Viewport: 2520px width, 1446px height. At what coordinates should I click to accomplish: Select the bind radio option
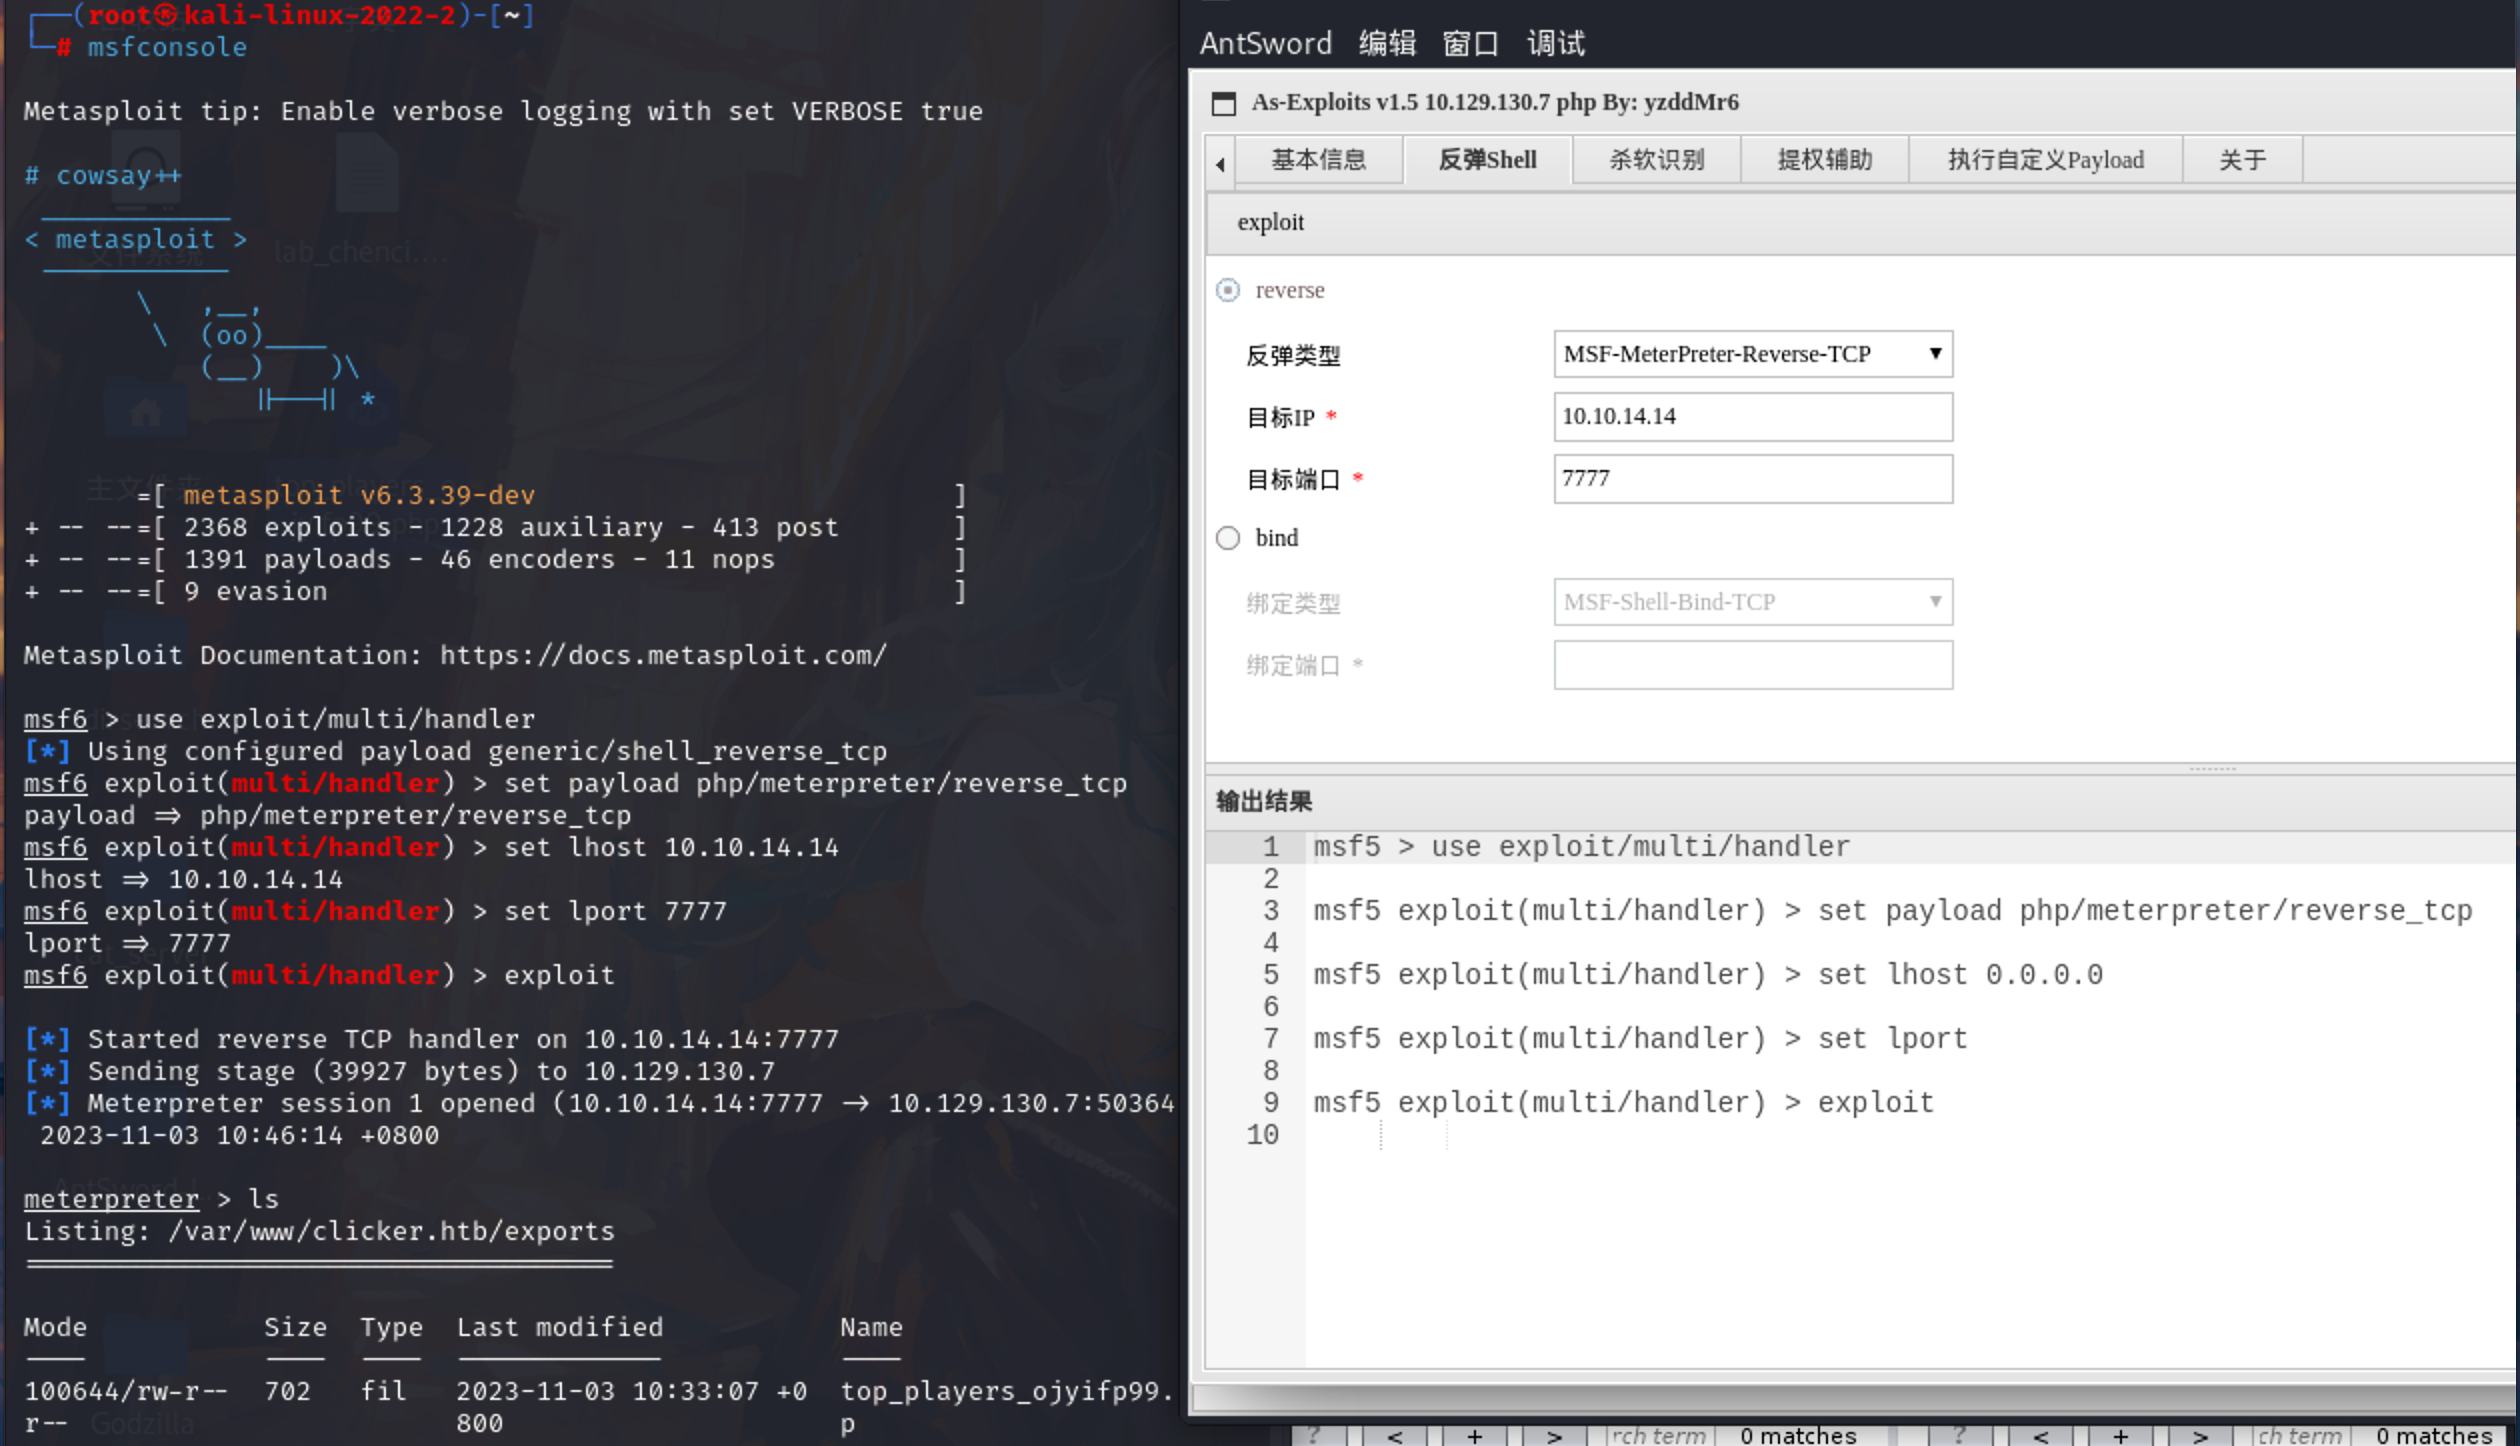coord(1228,538)
